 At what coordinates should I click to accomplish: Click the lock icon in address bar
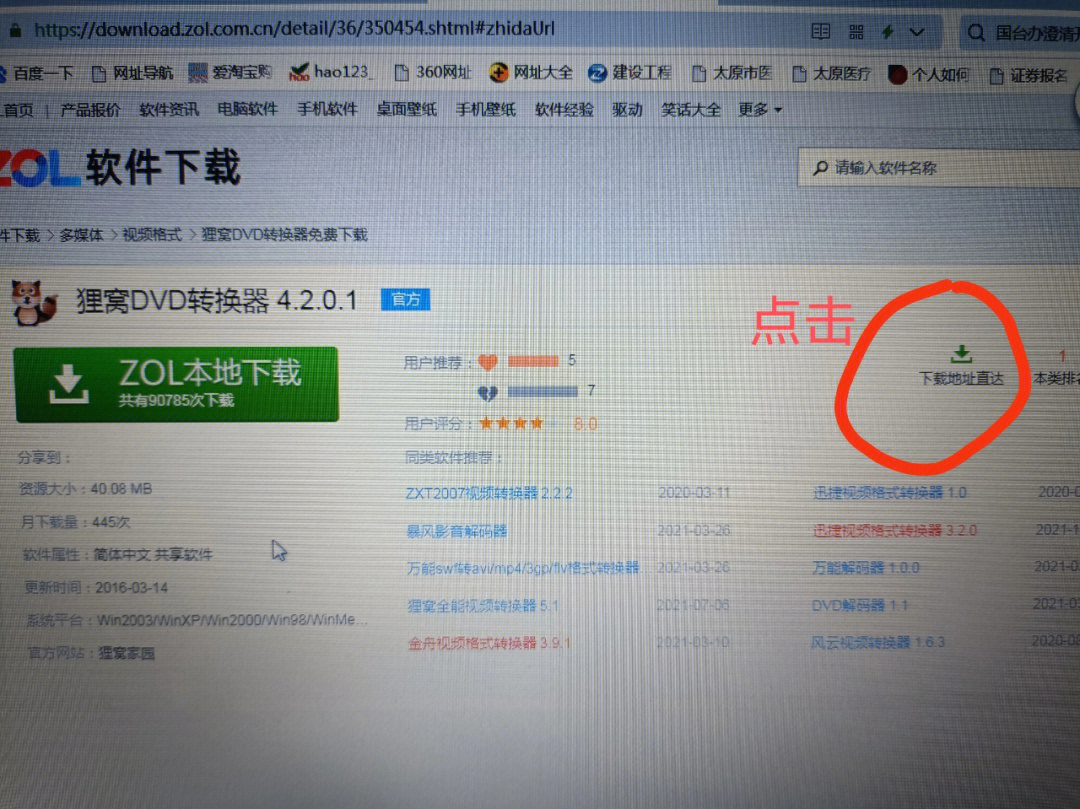click(15, 30)
